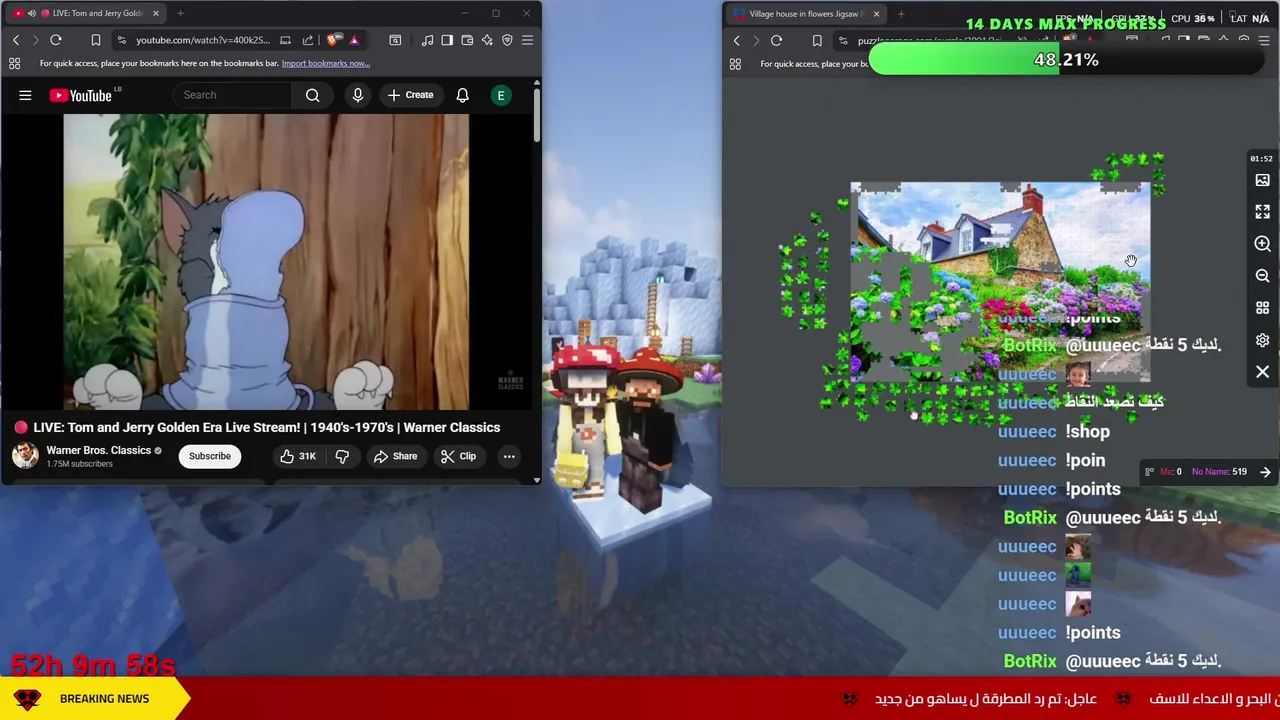Image resolution: width=1280 pixels, height=720 pixels.
Task: Open the YouTube hamburger guide menu
Action: click(25, 95)
